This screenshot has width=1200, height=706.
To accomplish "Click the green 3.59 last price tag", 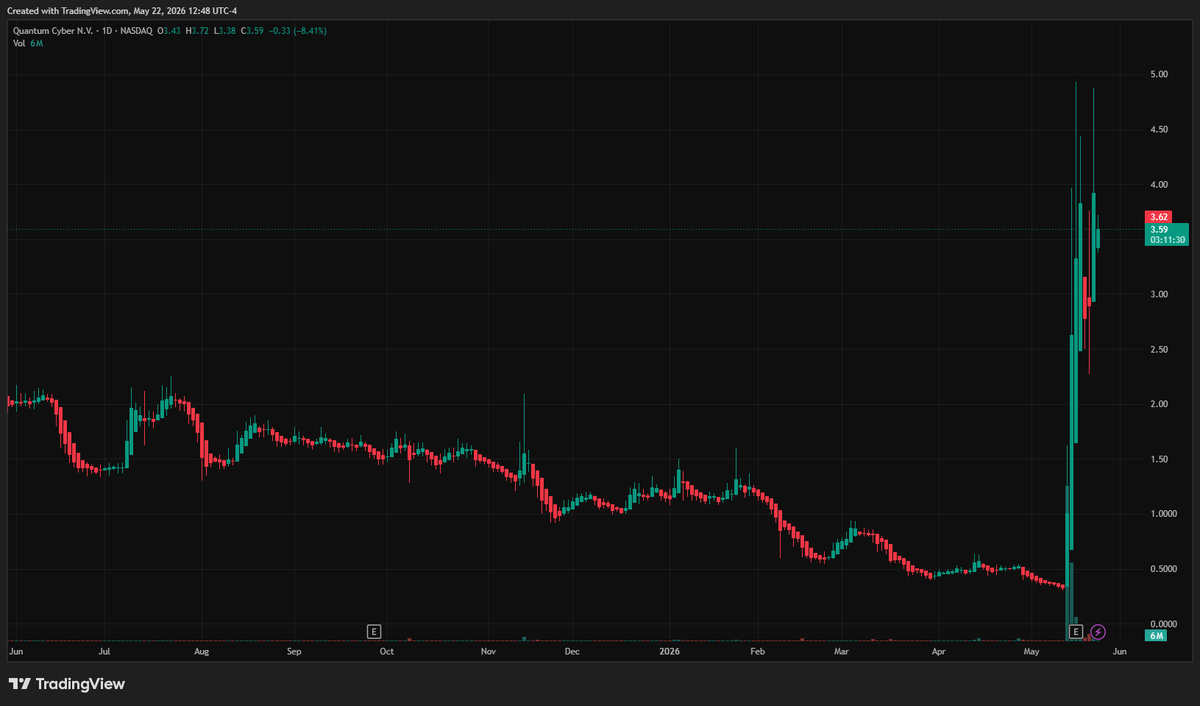I will [x=1160, y=229].
